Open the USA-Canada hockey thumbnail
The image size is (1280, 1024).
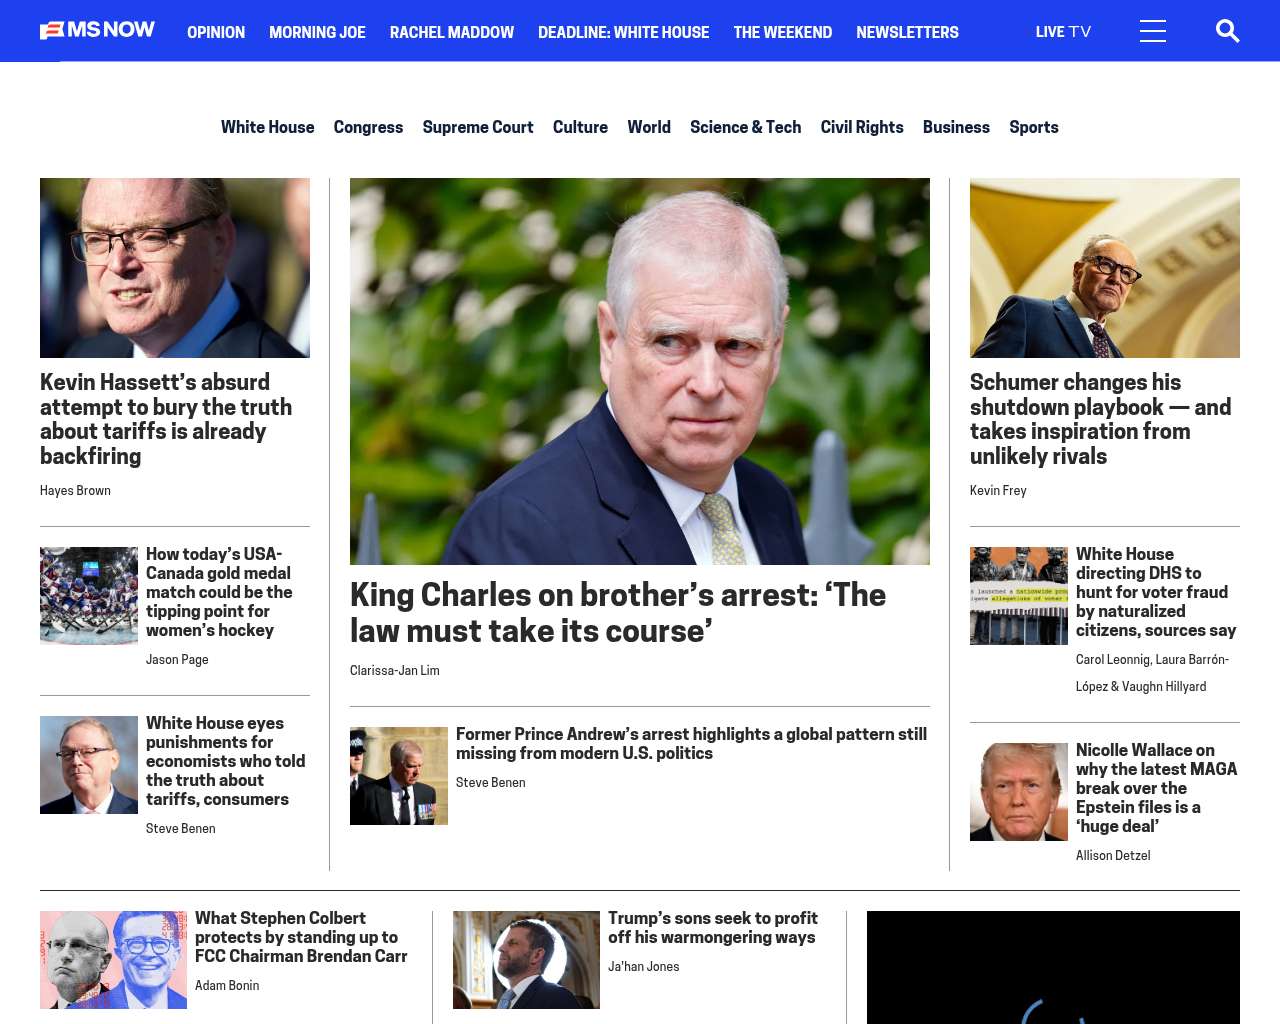89,596
